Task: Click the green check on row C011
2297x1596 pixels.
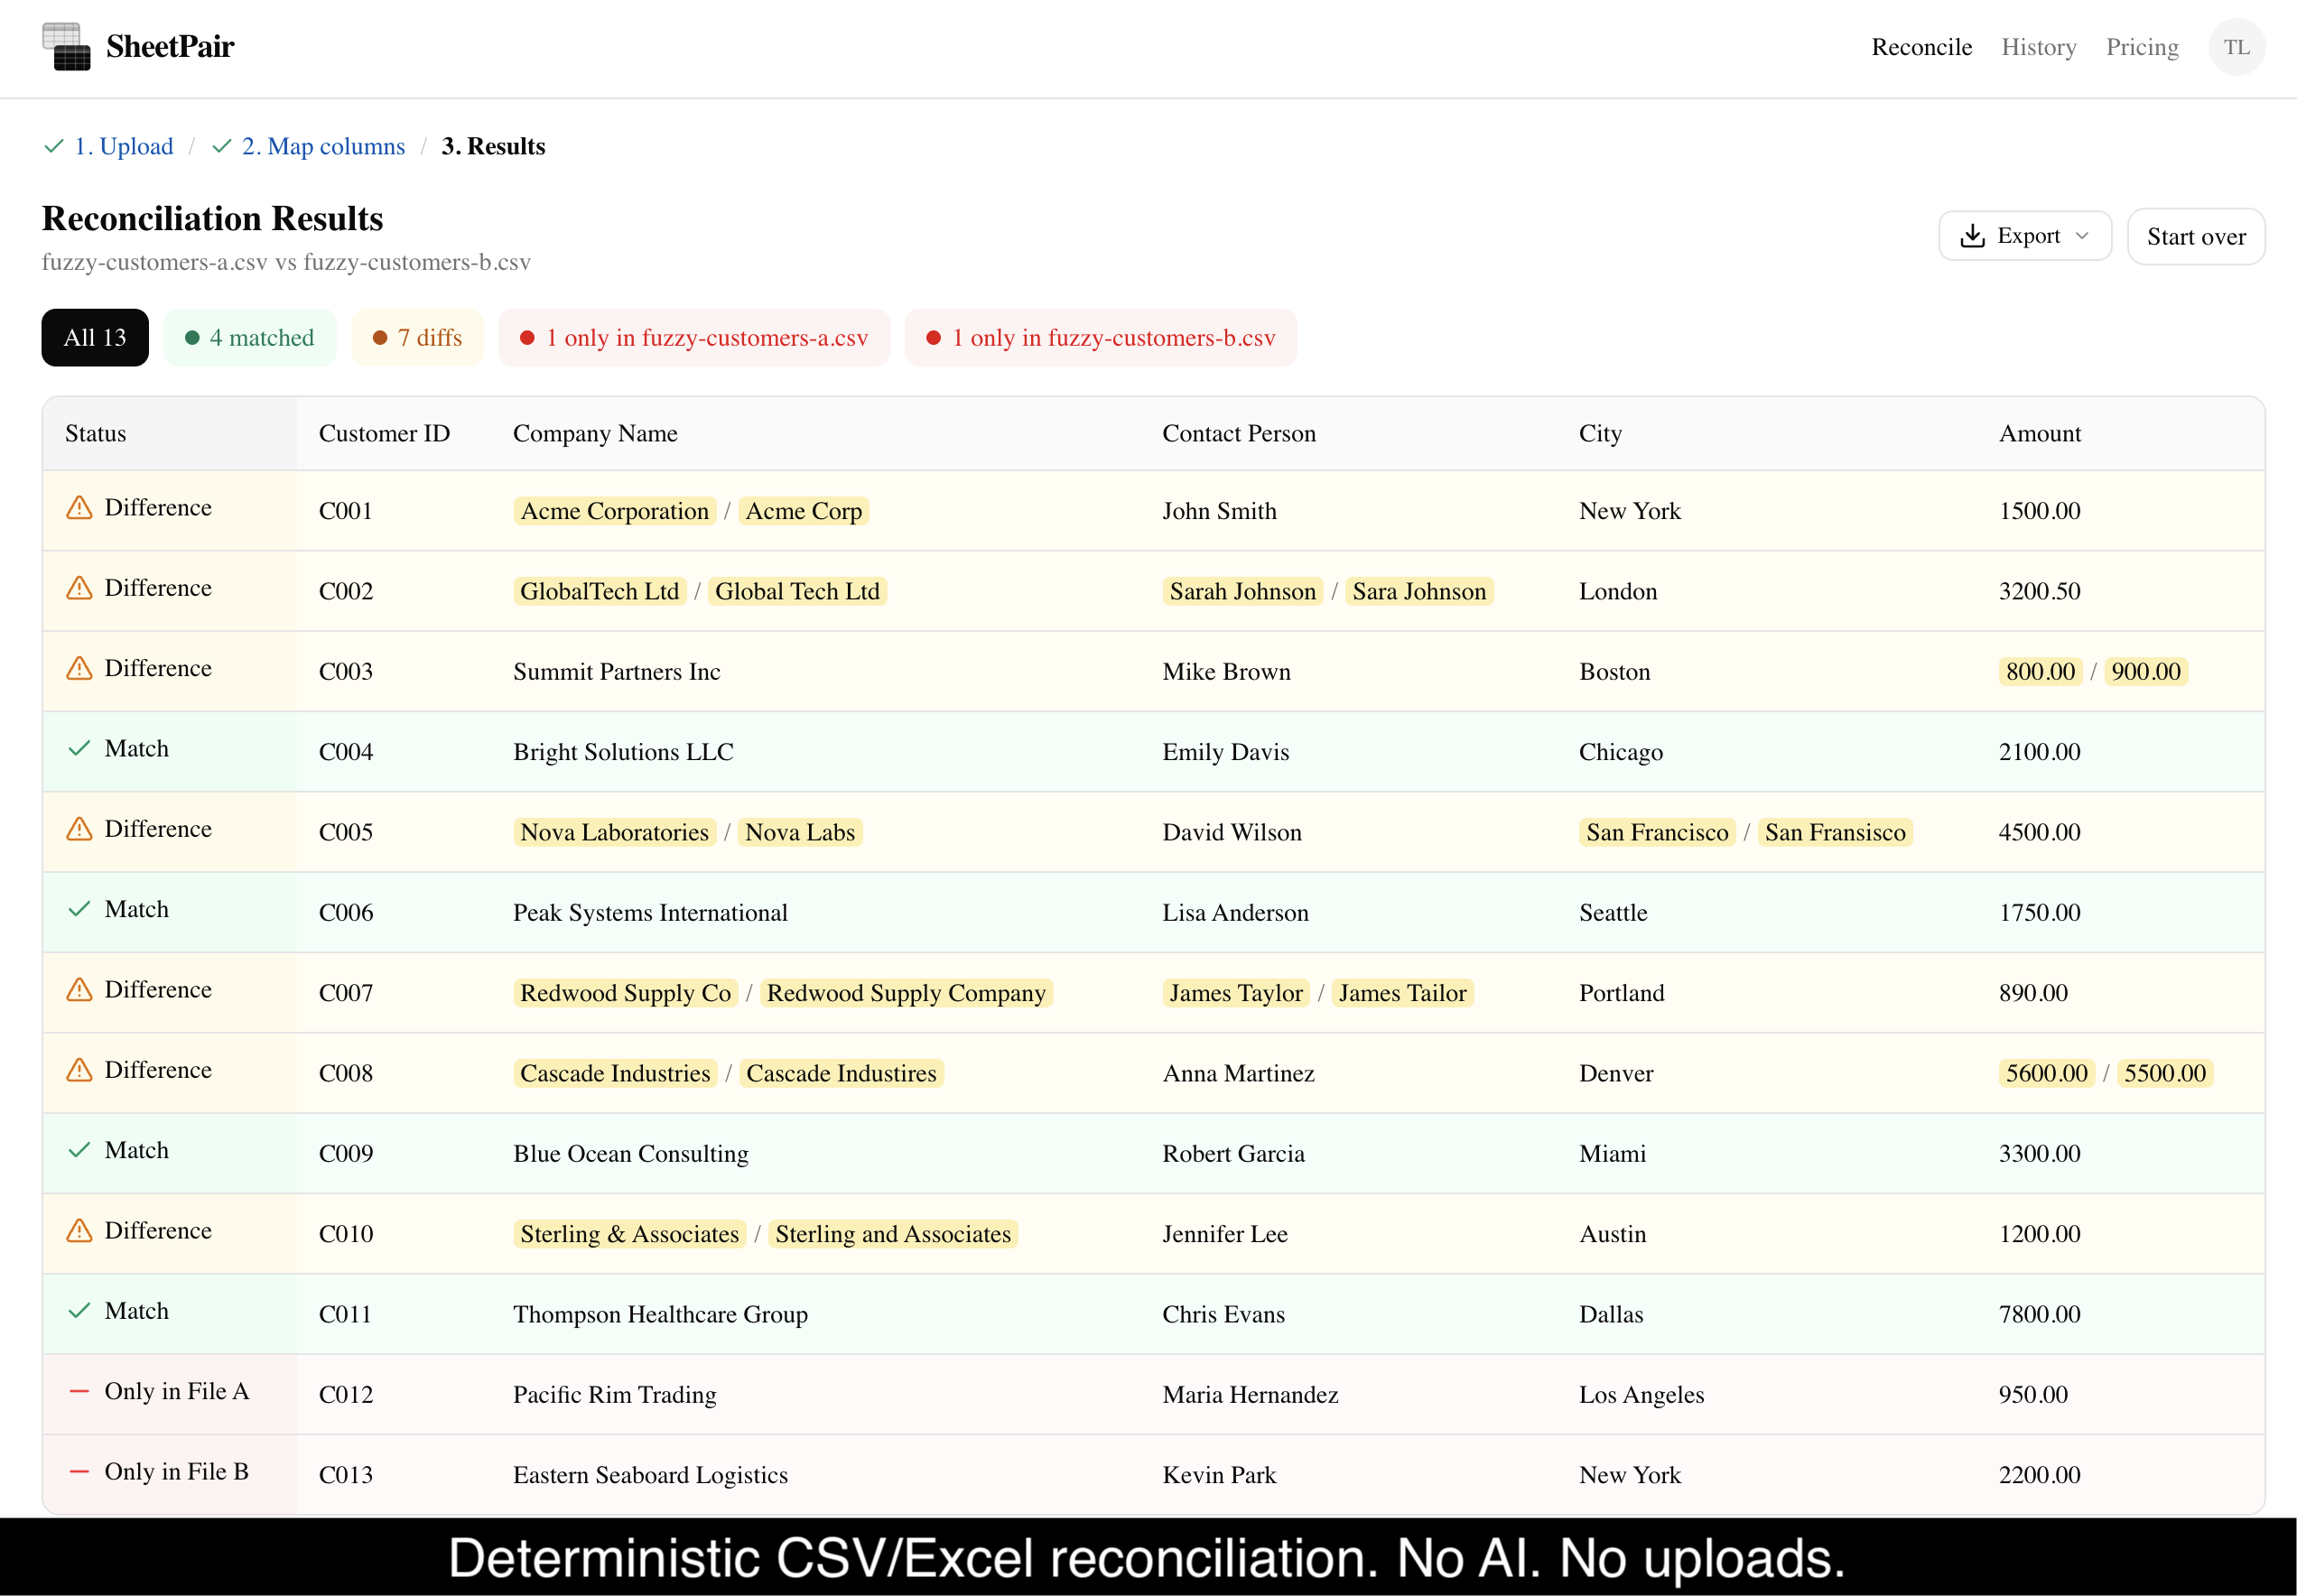Action: click(x=79, y=1311)
